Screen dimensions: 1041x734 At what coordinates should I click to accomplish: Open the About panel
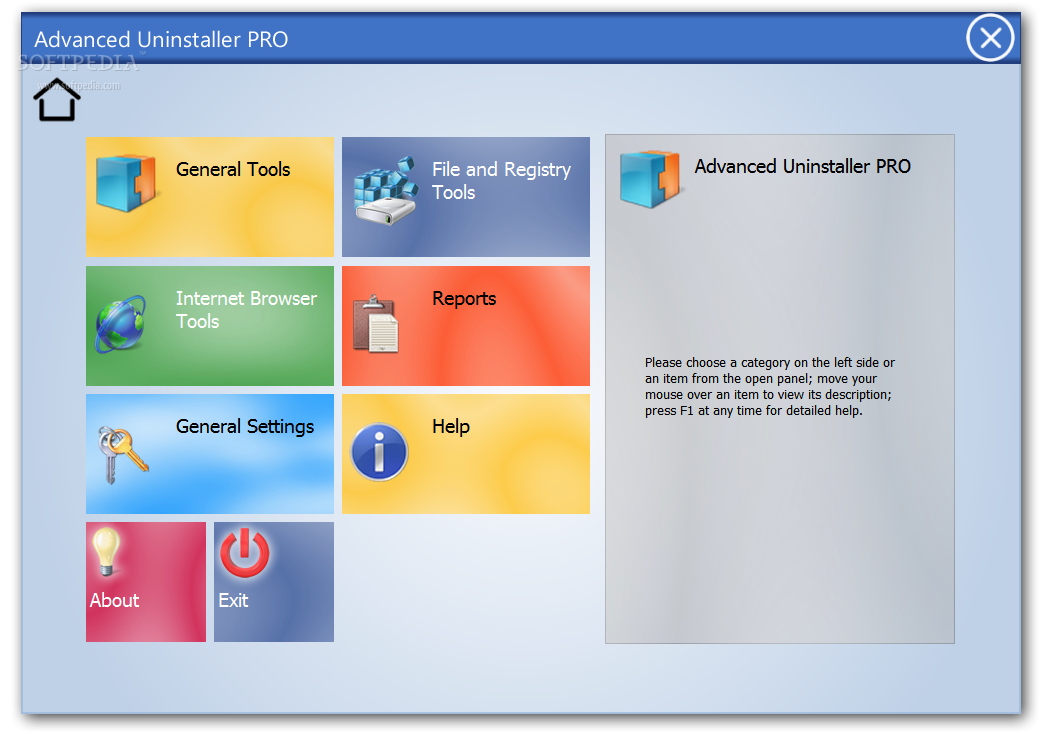[x=113, y=600]
